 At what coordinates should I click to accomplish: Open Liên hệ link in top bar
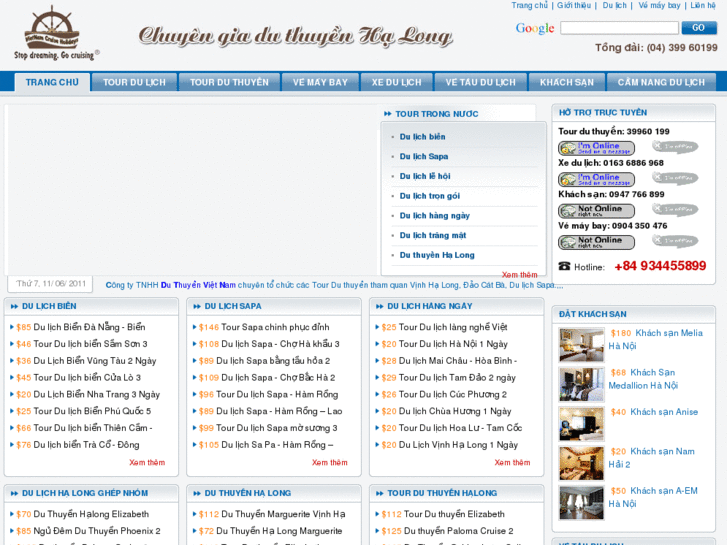703,6
